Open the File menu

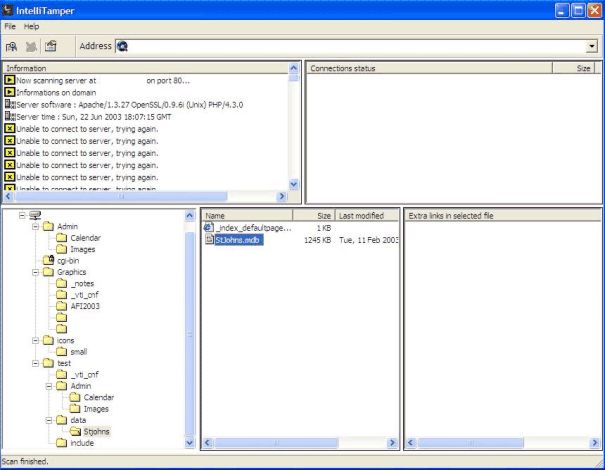coord(10,26)
